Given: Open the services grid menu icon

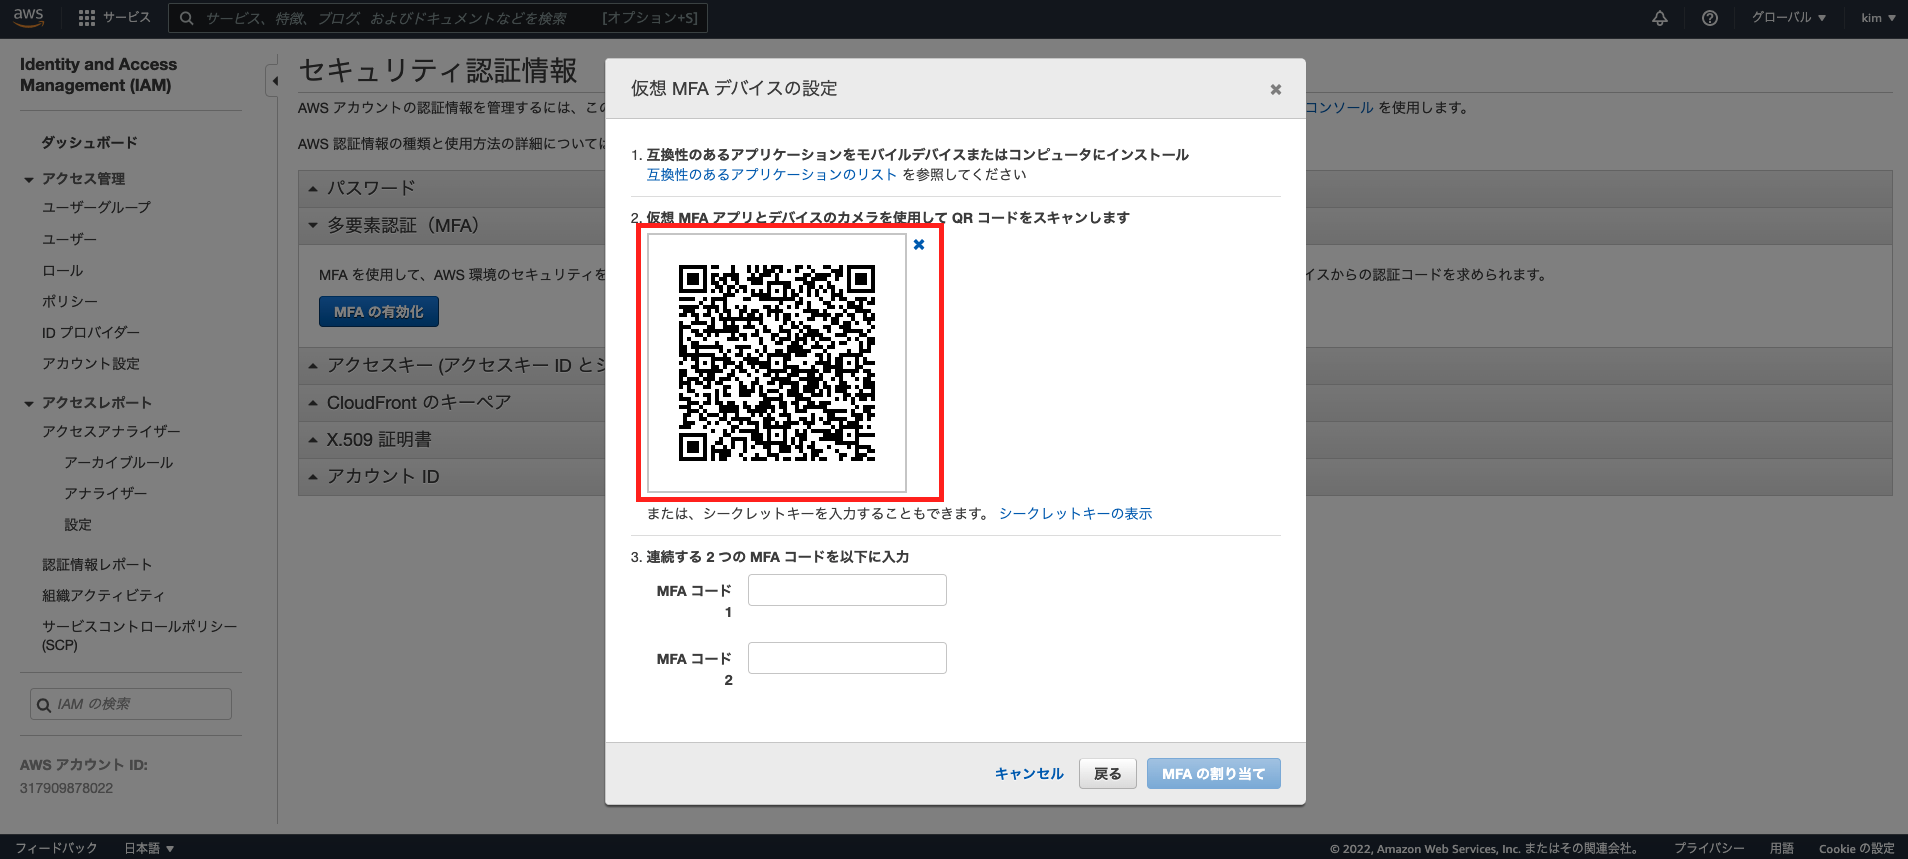Looking at the screenshot, I should pos(87,18).
